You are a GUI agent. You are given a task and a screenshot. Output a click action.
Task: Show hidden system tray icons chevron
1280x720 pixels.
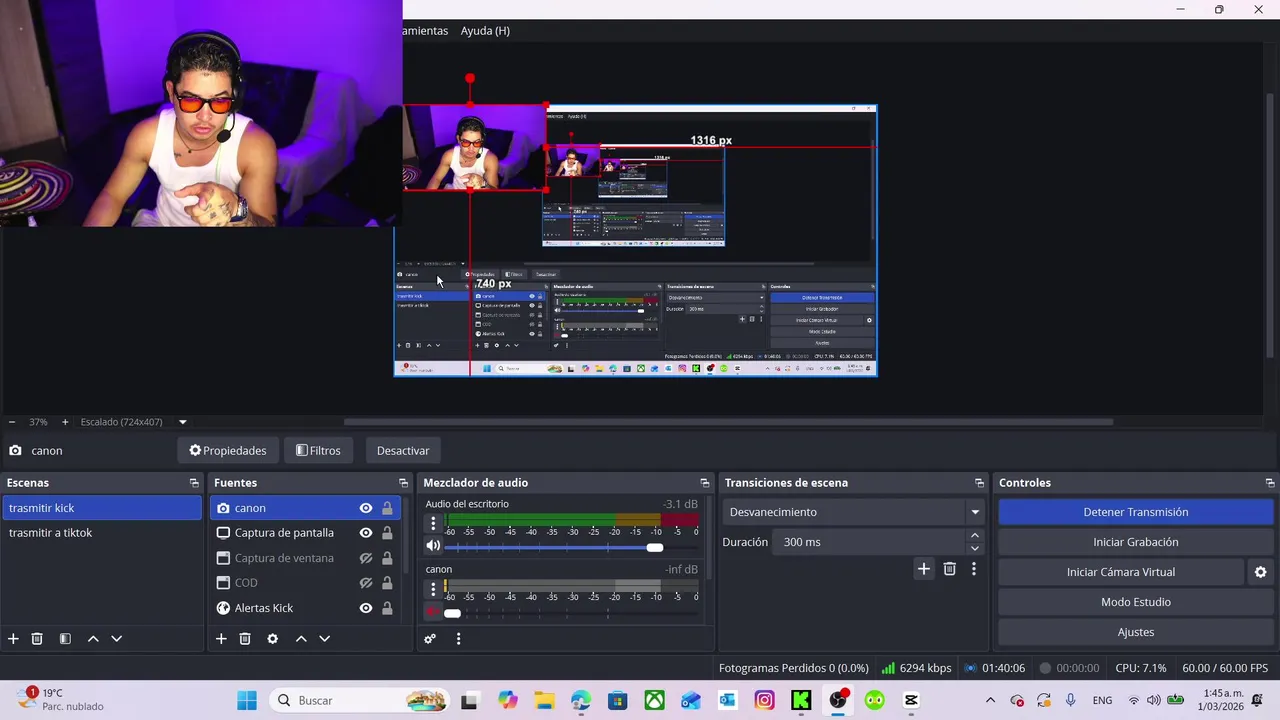coord(990,700)
